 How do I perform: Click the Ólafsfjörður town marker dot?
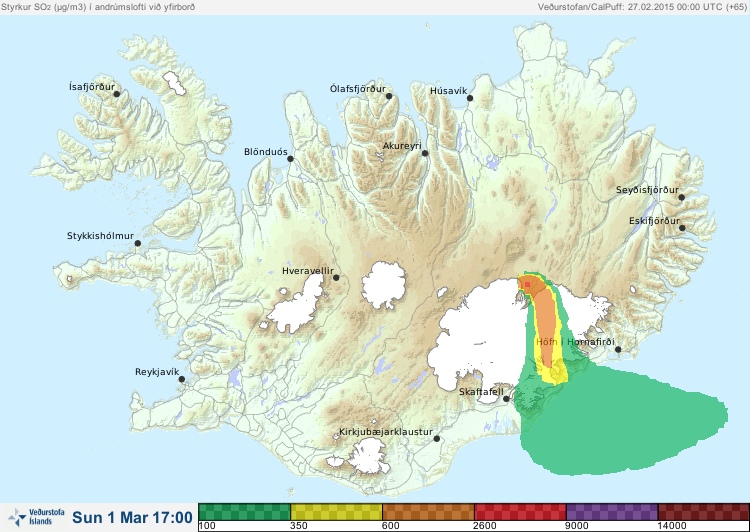[389, 96]
